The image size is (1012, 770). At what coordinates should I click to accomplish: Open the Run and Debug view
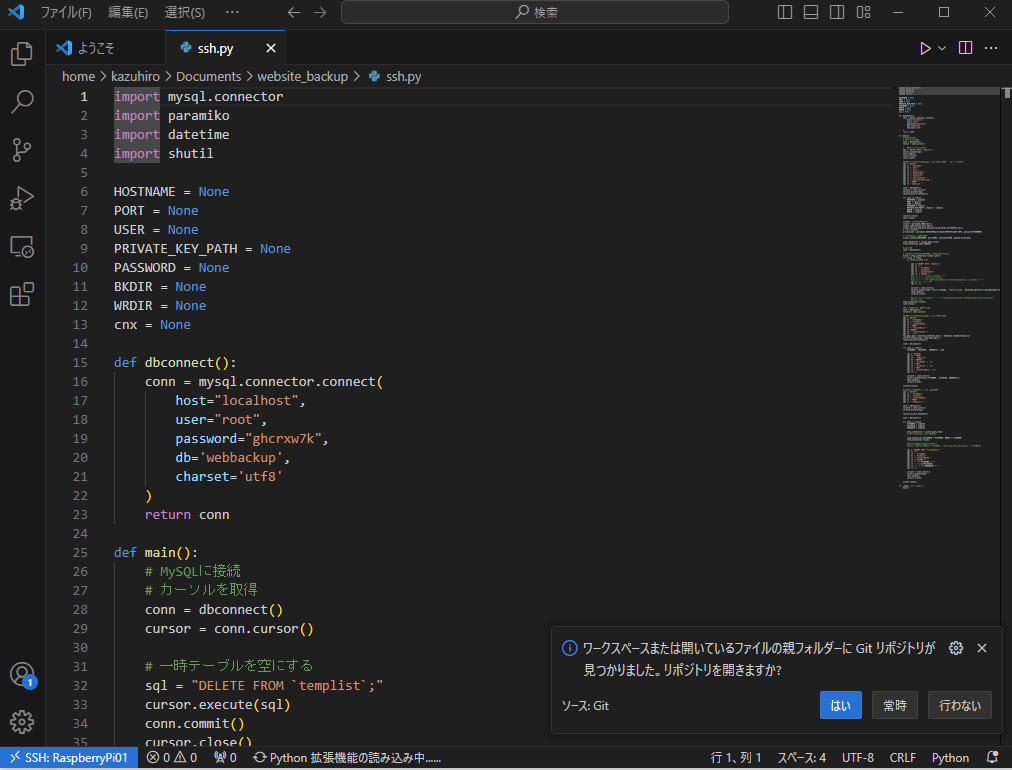22,198
